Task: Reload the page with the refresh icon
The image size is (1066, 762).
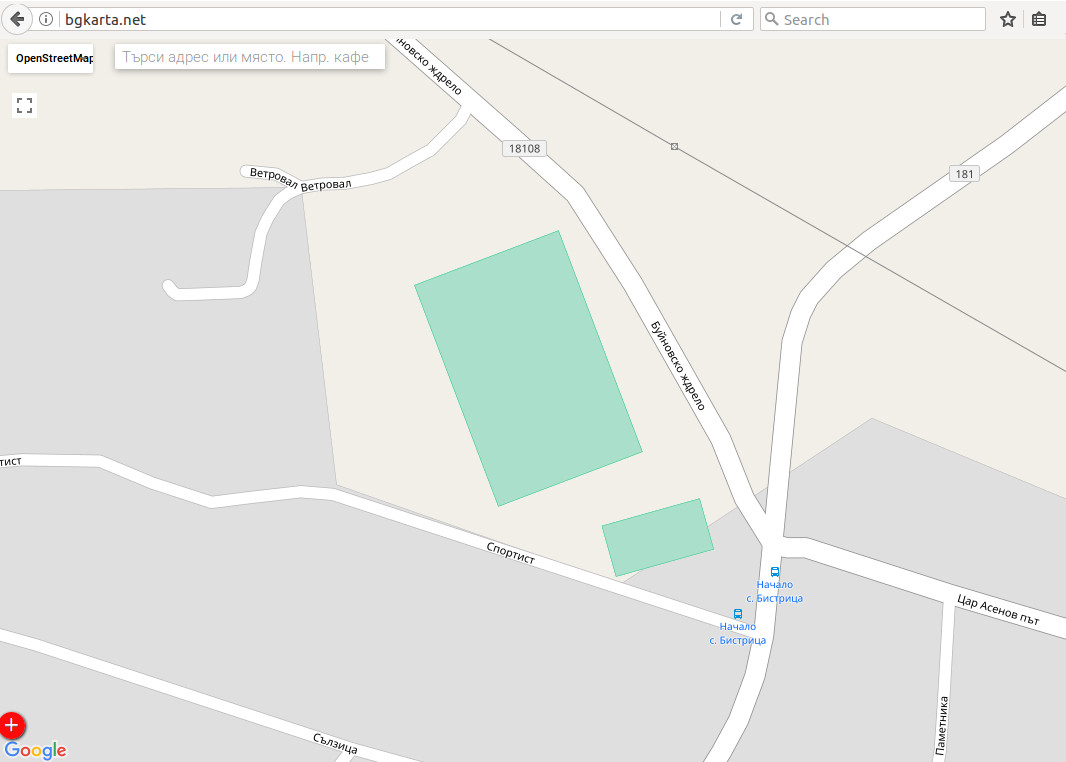Action: click(x=736, y=19)
